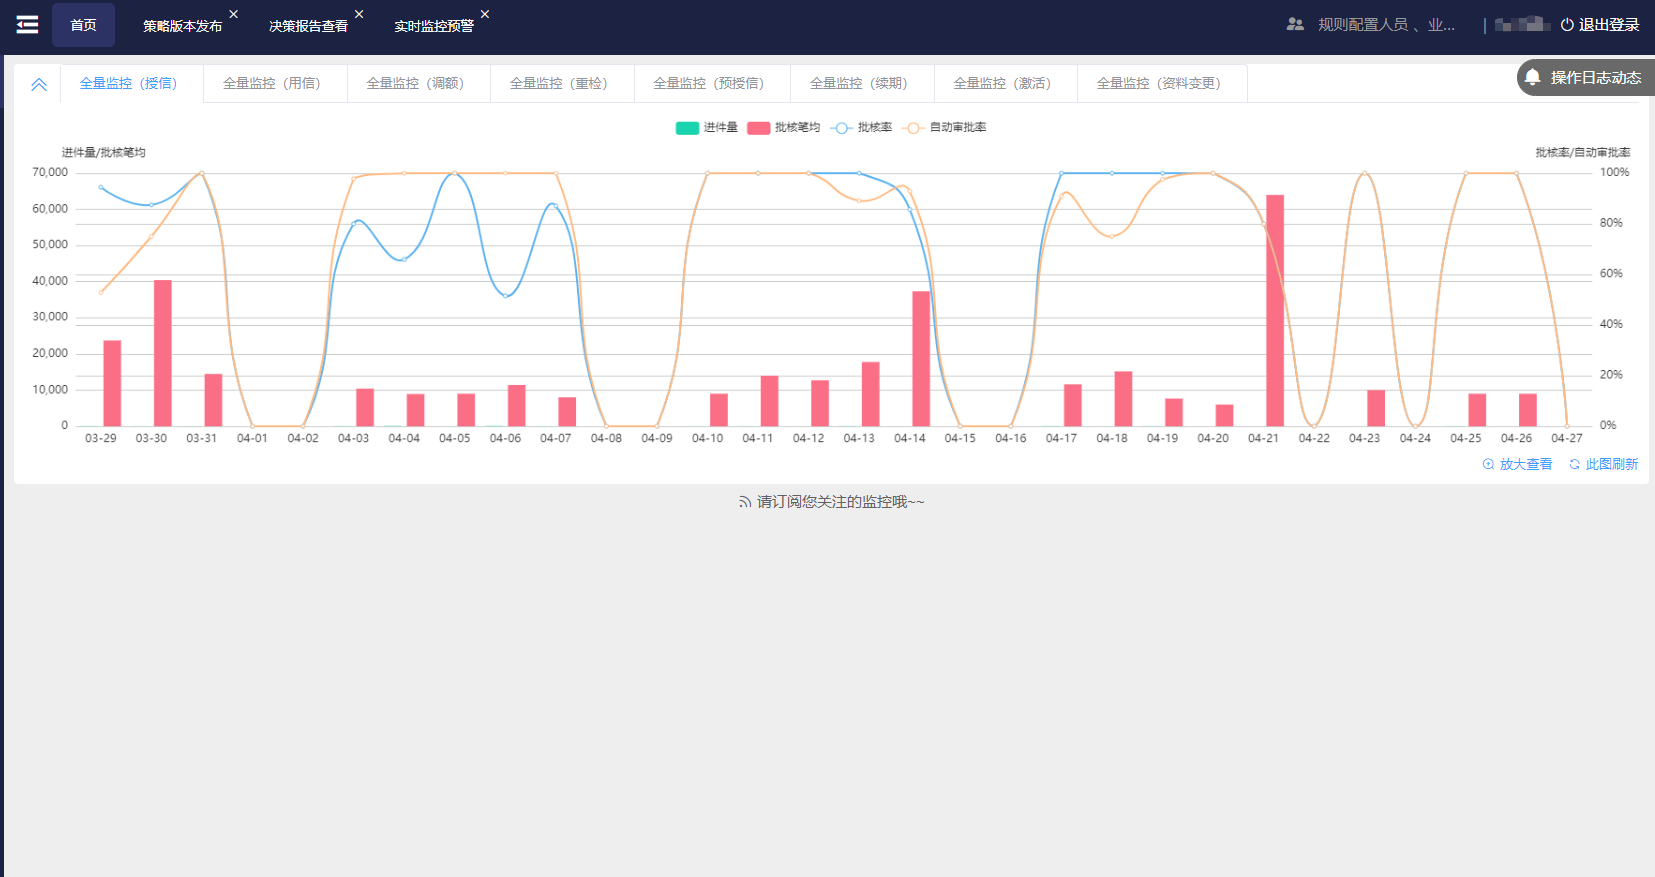Click the subscribe feed icon below the chart
Viewport: 1655px width, 877px height.
pos(744,502)
